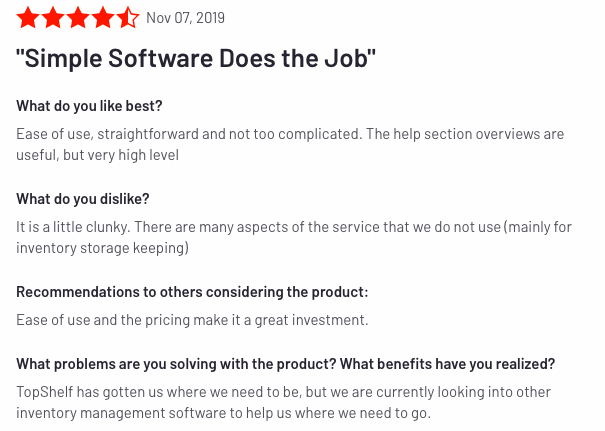
Task: Click the heading What do you like best?
Action: tap(89, 106)
